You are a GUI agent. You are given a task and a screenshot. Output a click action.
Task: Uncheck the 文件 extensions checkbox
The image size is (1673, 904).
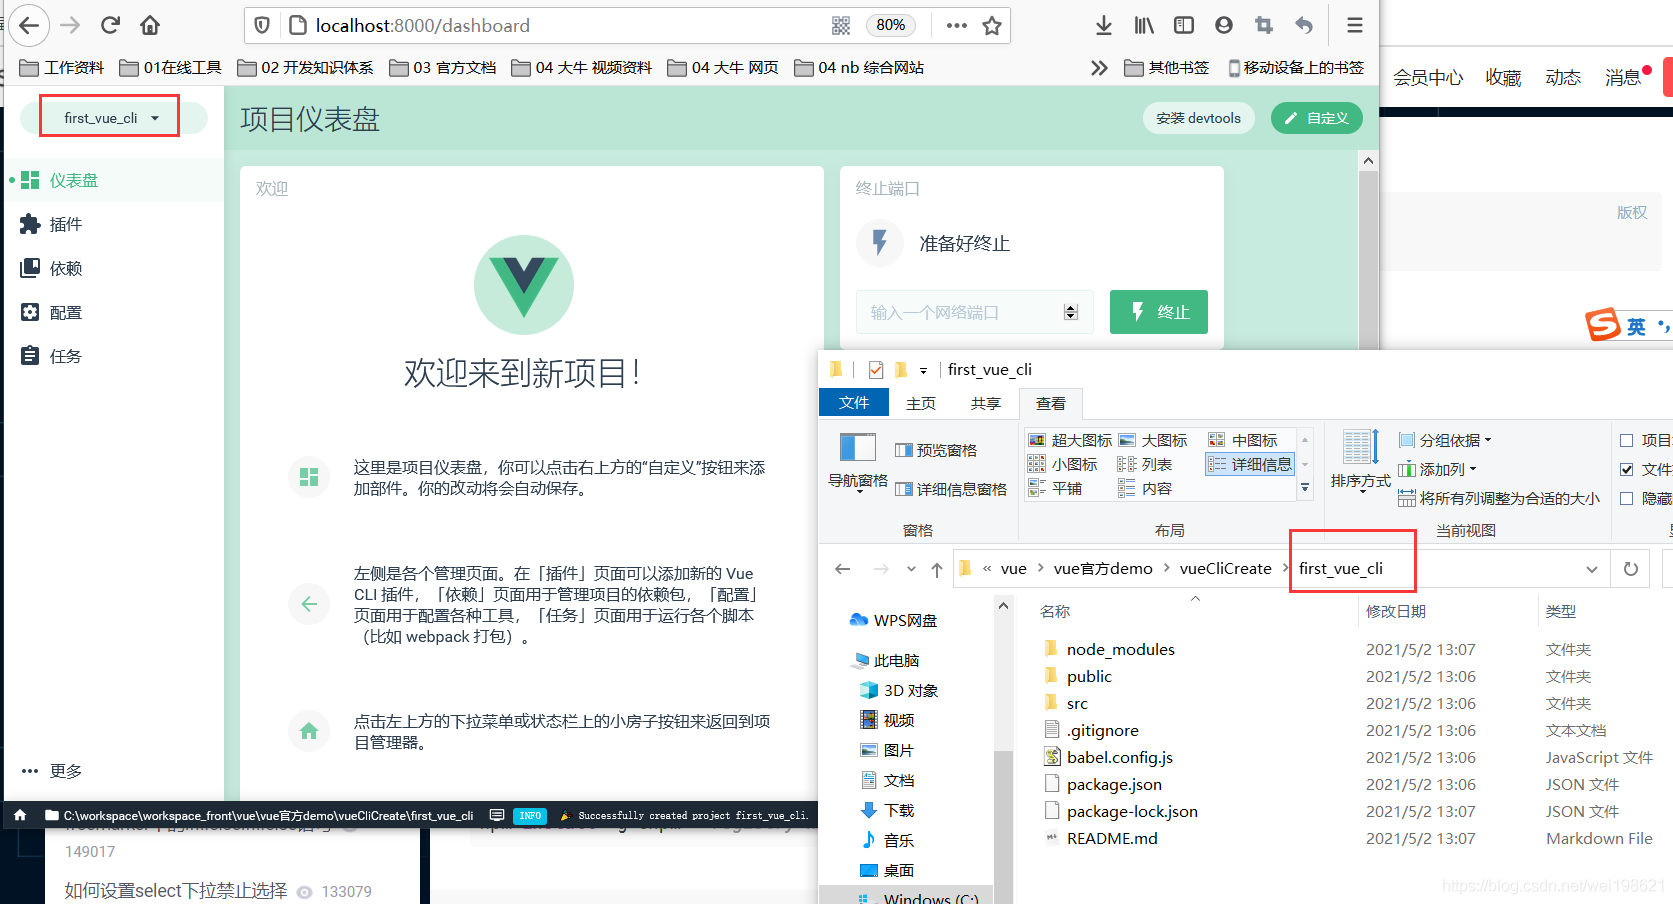[1627, 469]
